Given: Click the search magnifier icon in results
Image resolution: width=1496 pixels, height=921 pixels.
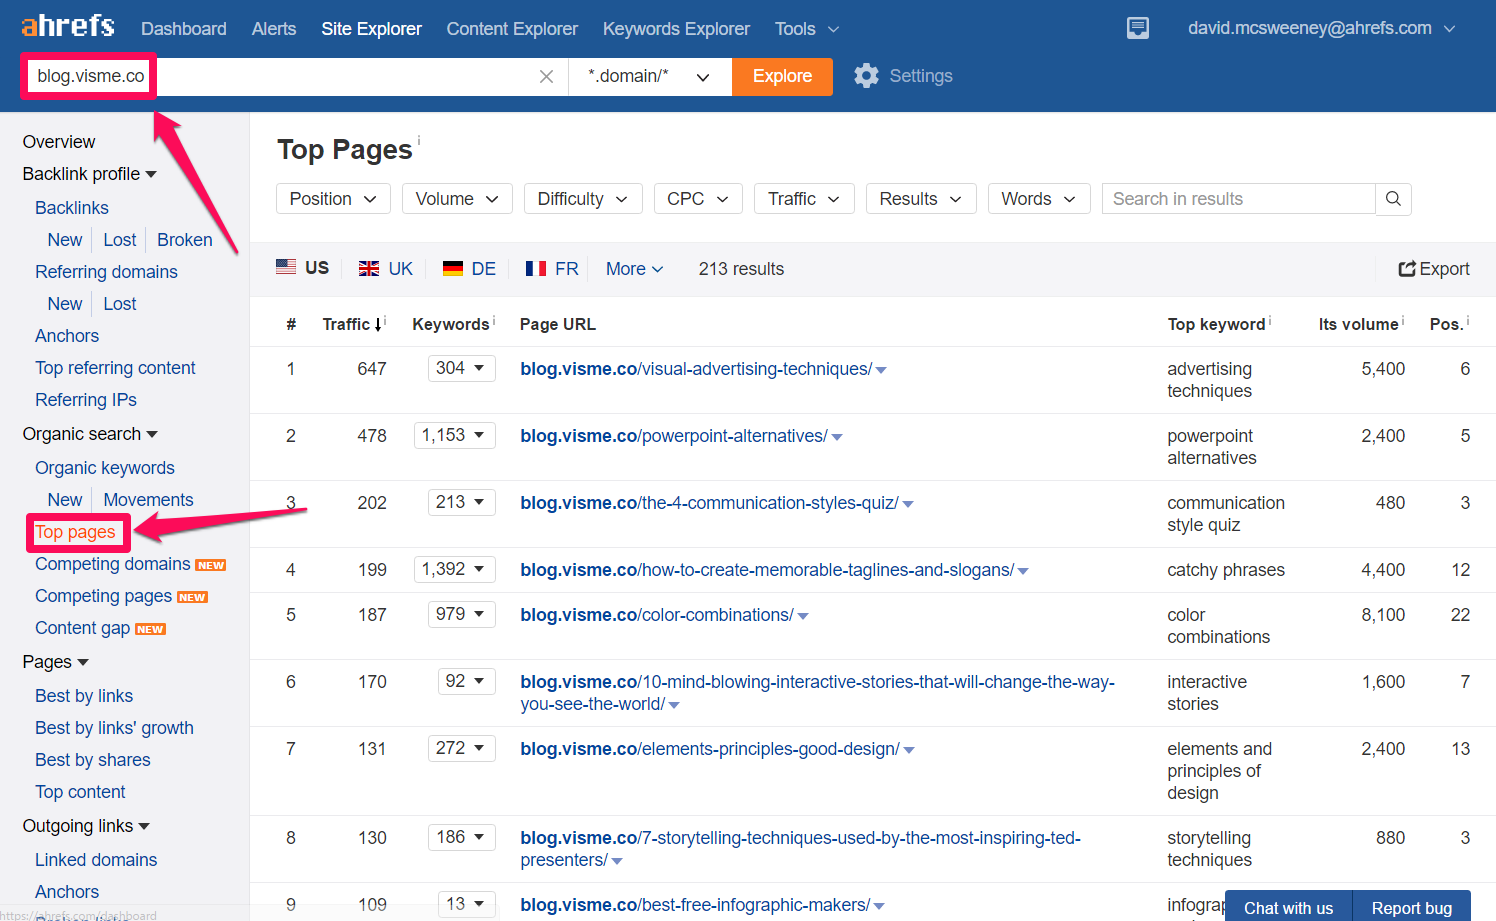Looking at the screenshot, I should click(x=1393, y=199).
